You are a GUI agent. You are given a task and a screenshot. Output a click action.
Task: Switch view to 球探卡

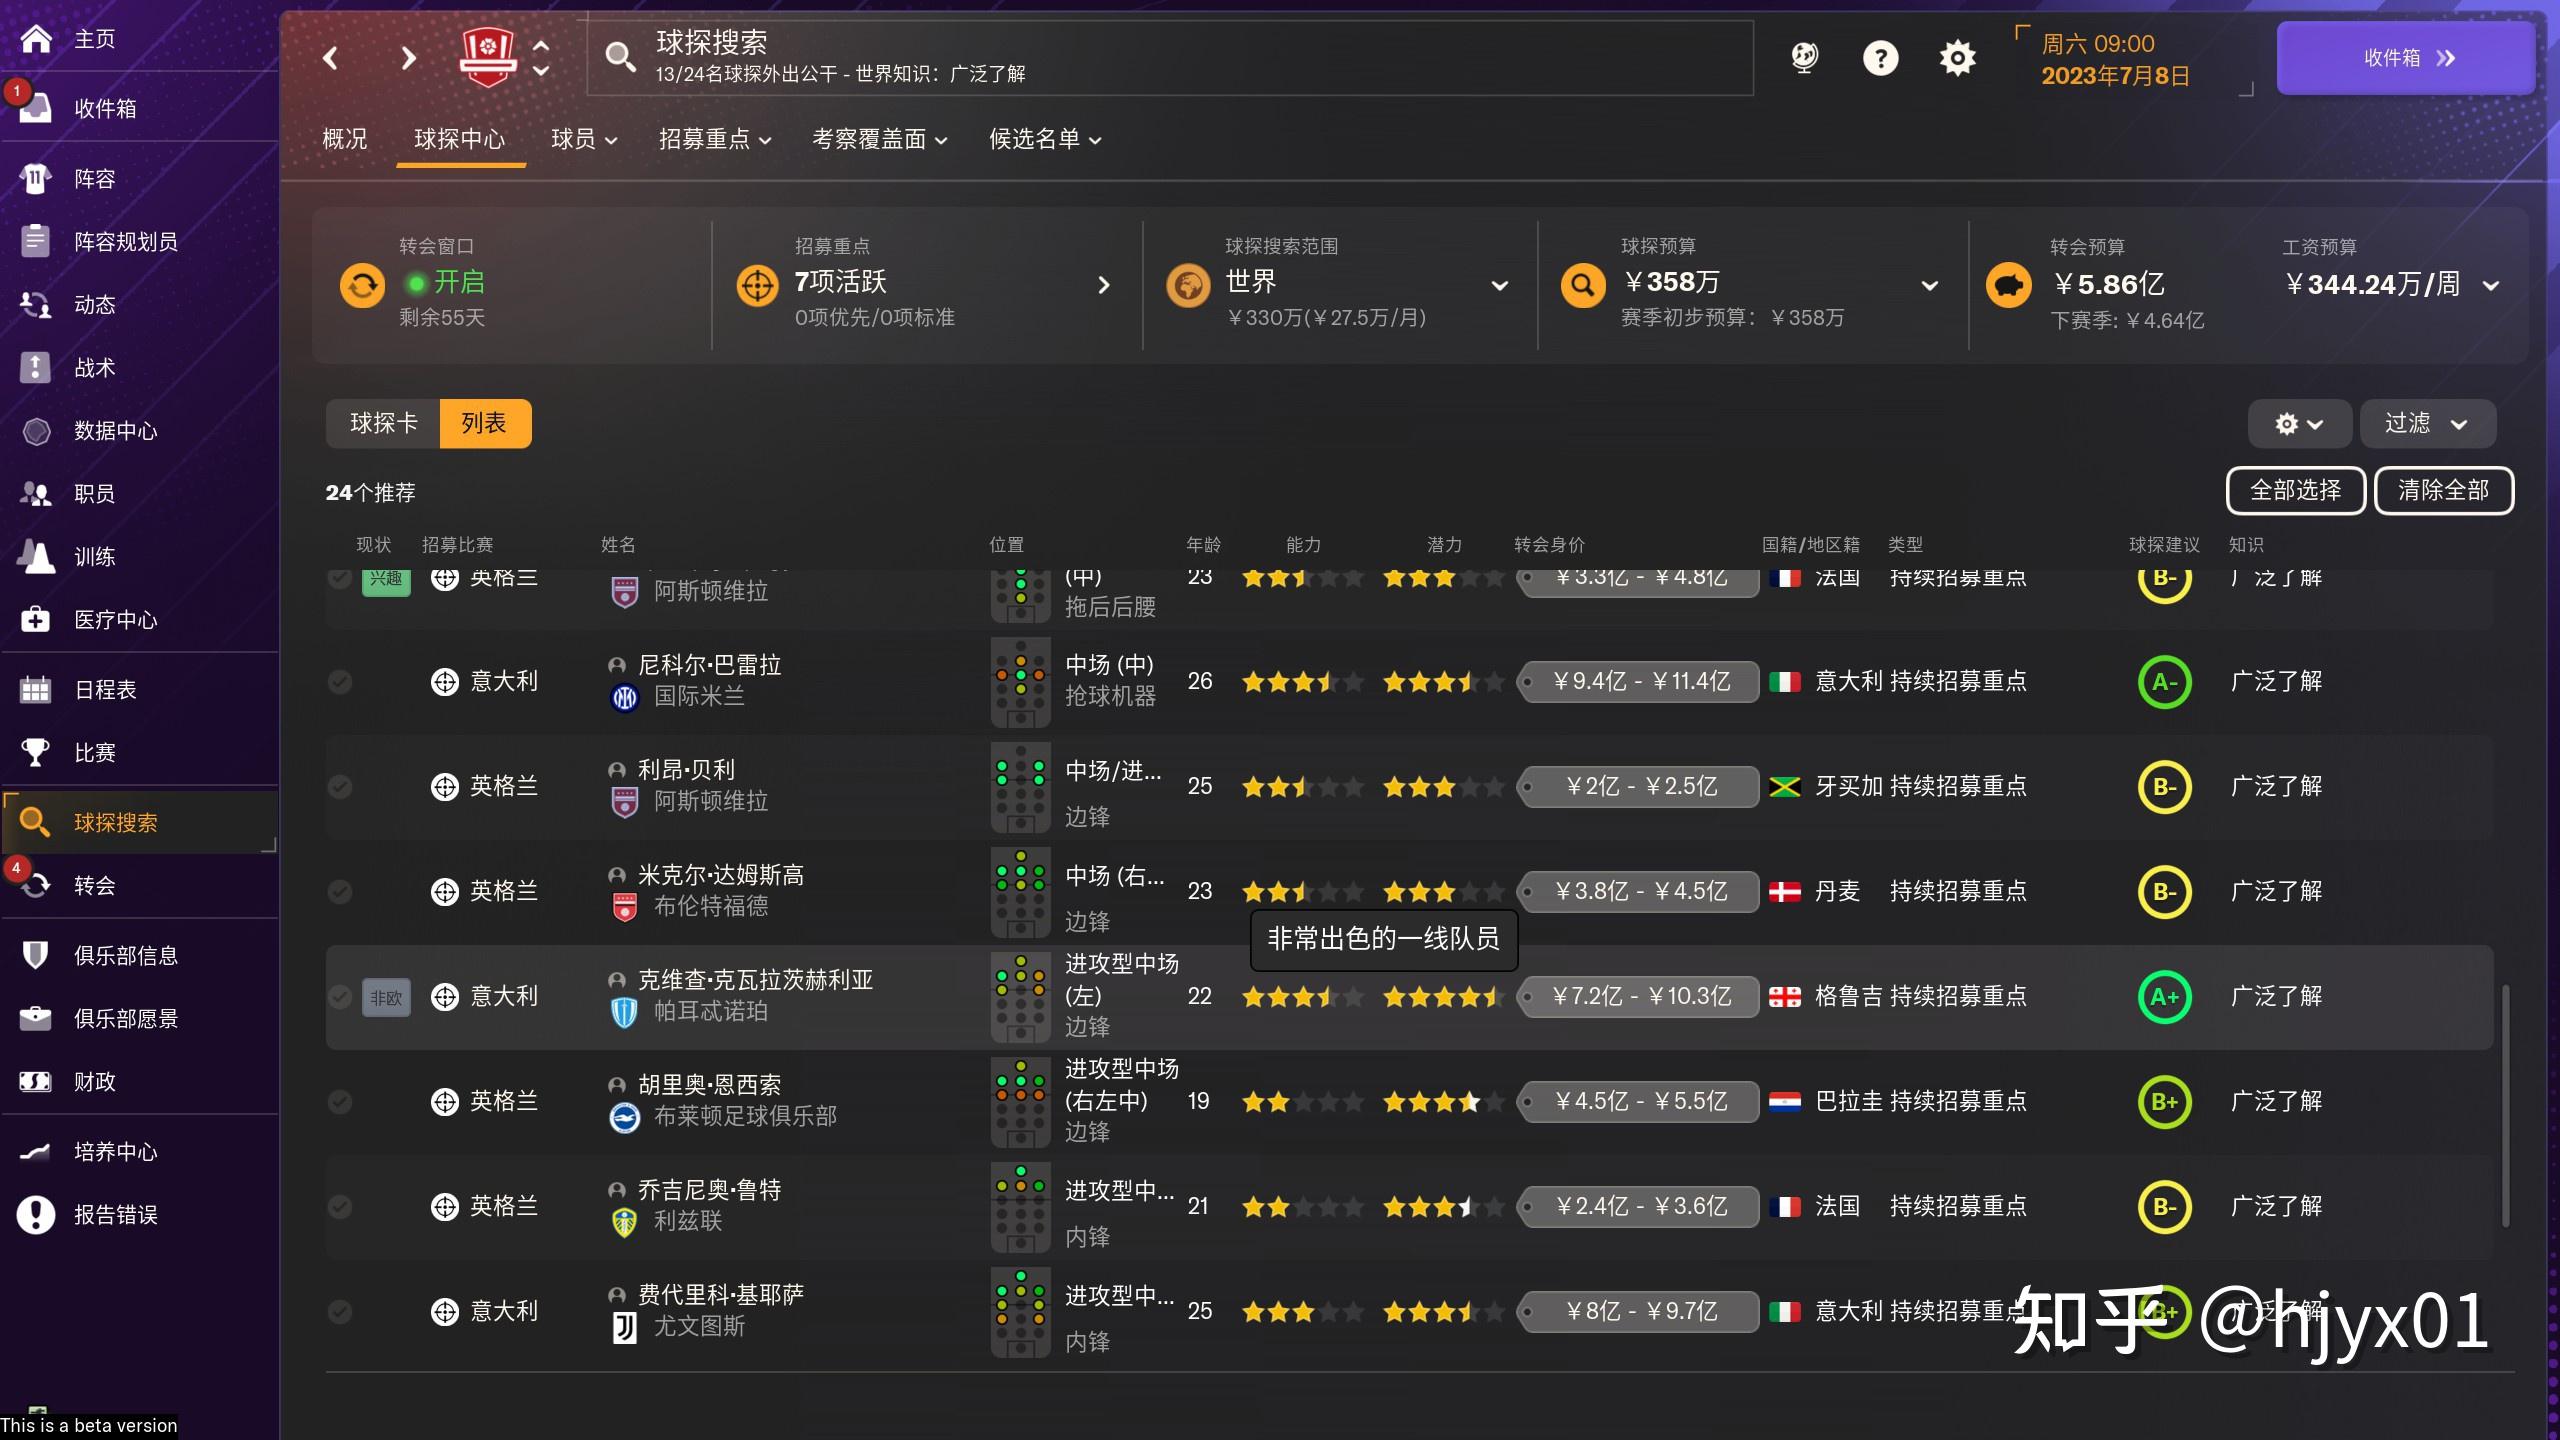click(383, 423)
